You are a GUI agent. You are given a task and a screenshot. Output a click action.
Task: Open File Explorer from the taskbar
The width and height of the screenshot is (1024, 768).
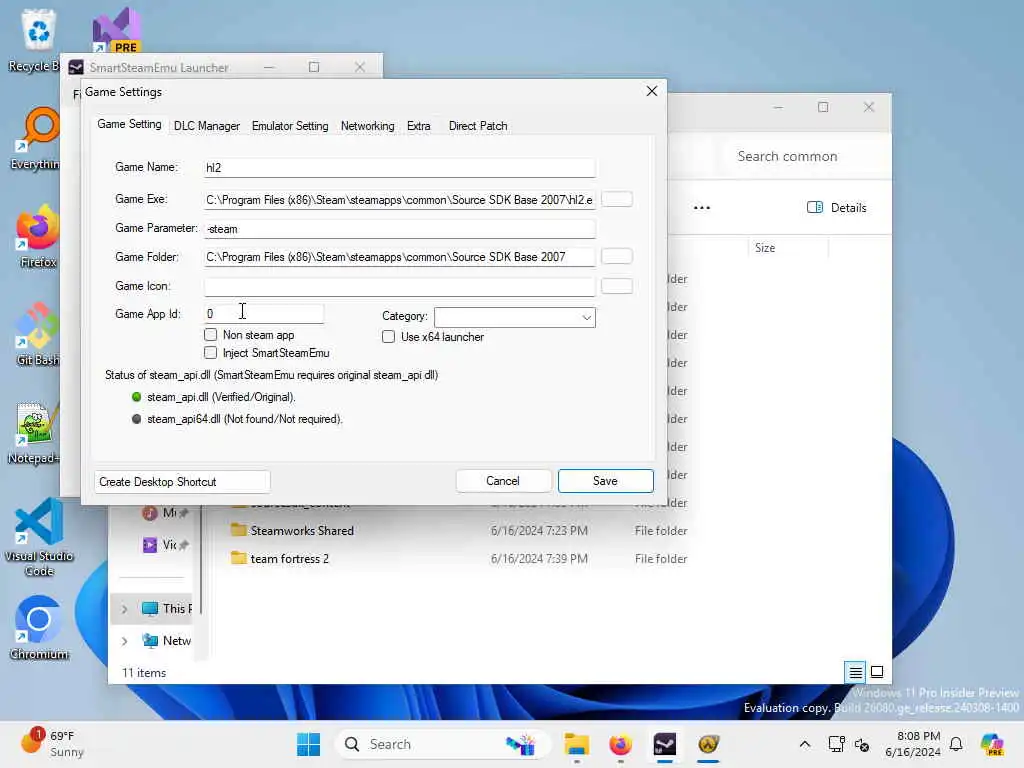[x=577, y=744]
